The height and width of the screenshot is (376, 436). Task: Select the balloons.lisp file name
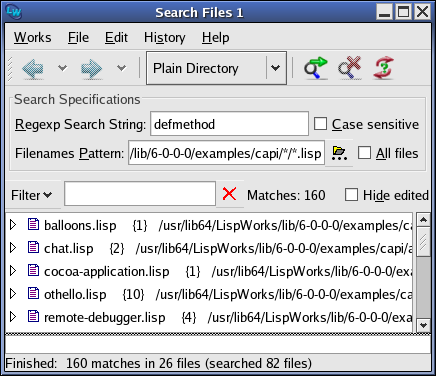pos(80,226)
